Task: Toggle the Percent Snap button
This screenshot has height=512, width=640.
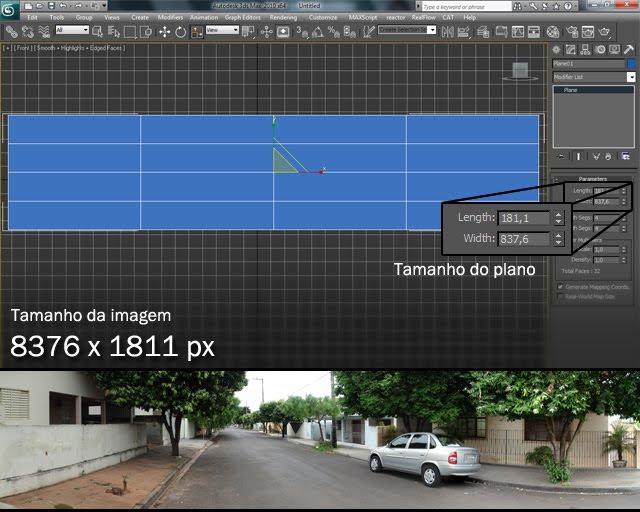Action: (x=333, y=31)
